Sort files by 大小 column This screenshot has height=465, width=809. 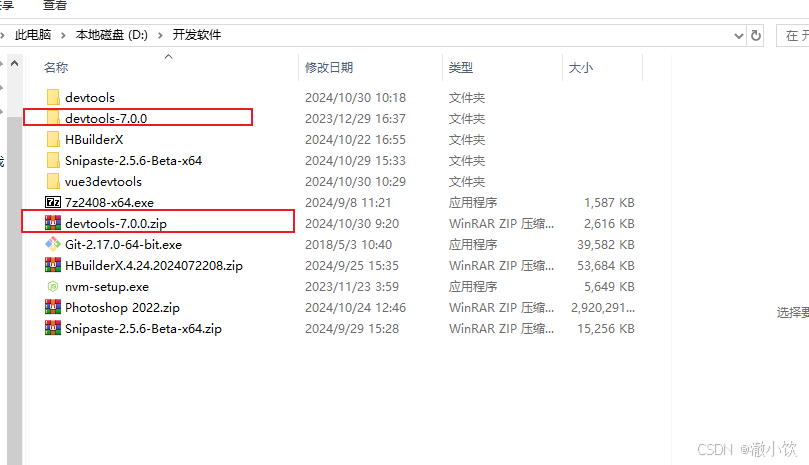580,68
